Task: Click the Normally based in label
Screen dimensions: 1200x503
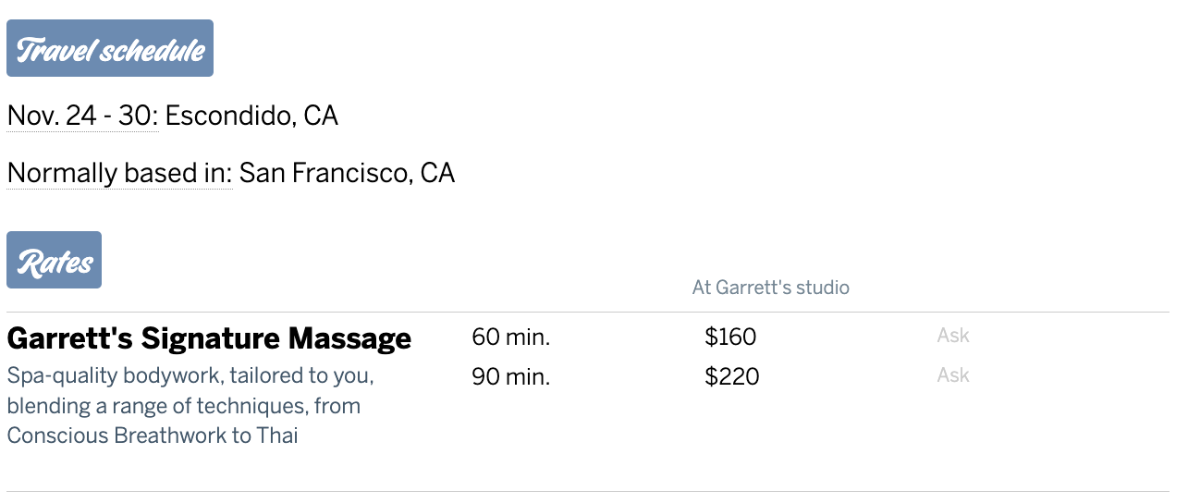Action: click(119, 173)
